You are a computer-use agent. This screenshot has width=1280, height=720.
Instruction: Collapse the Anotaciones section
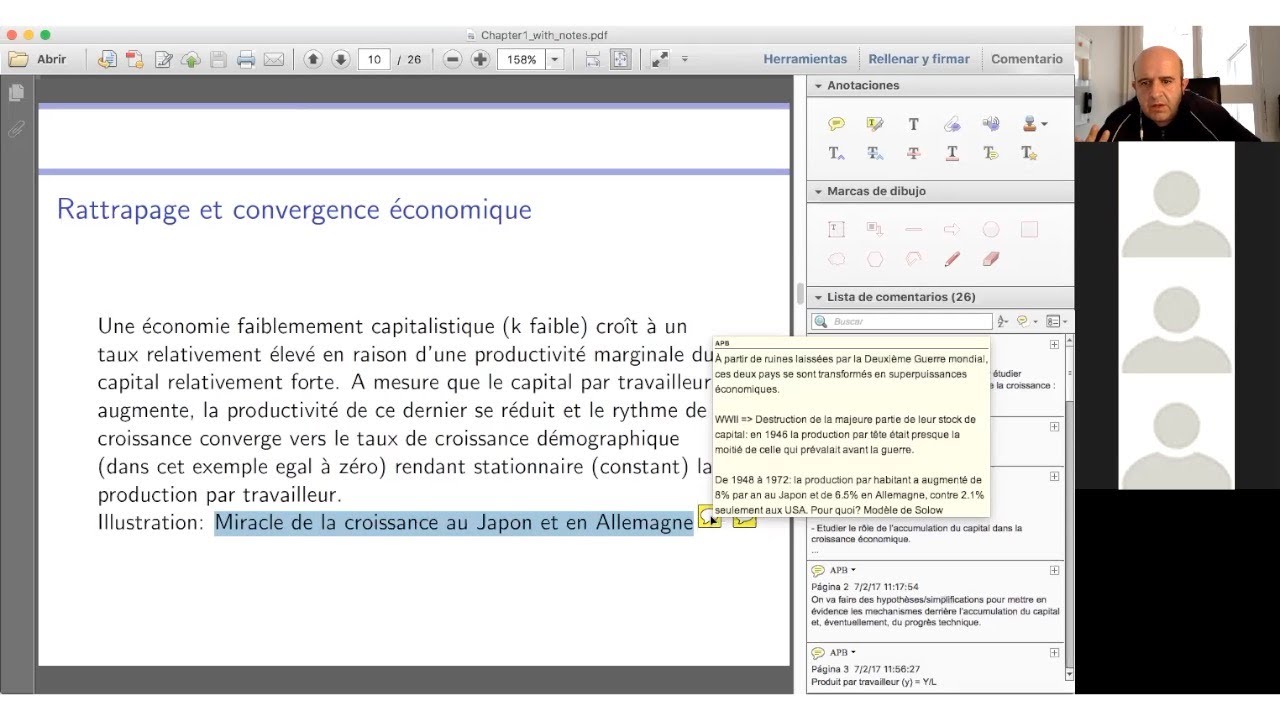818,86
